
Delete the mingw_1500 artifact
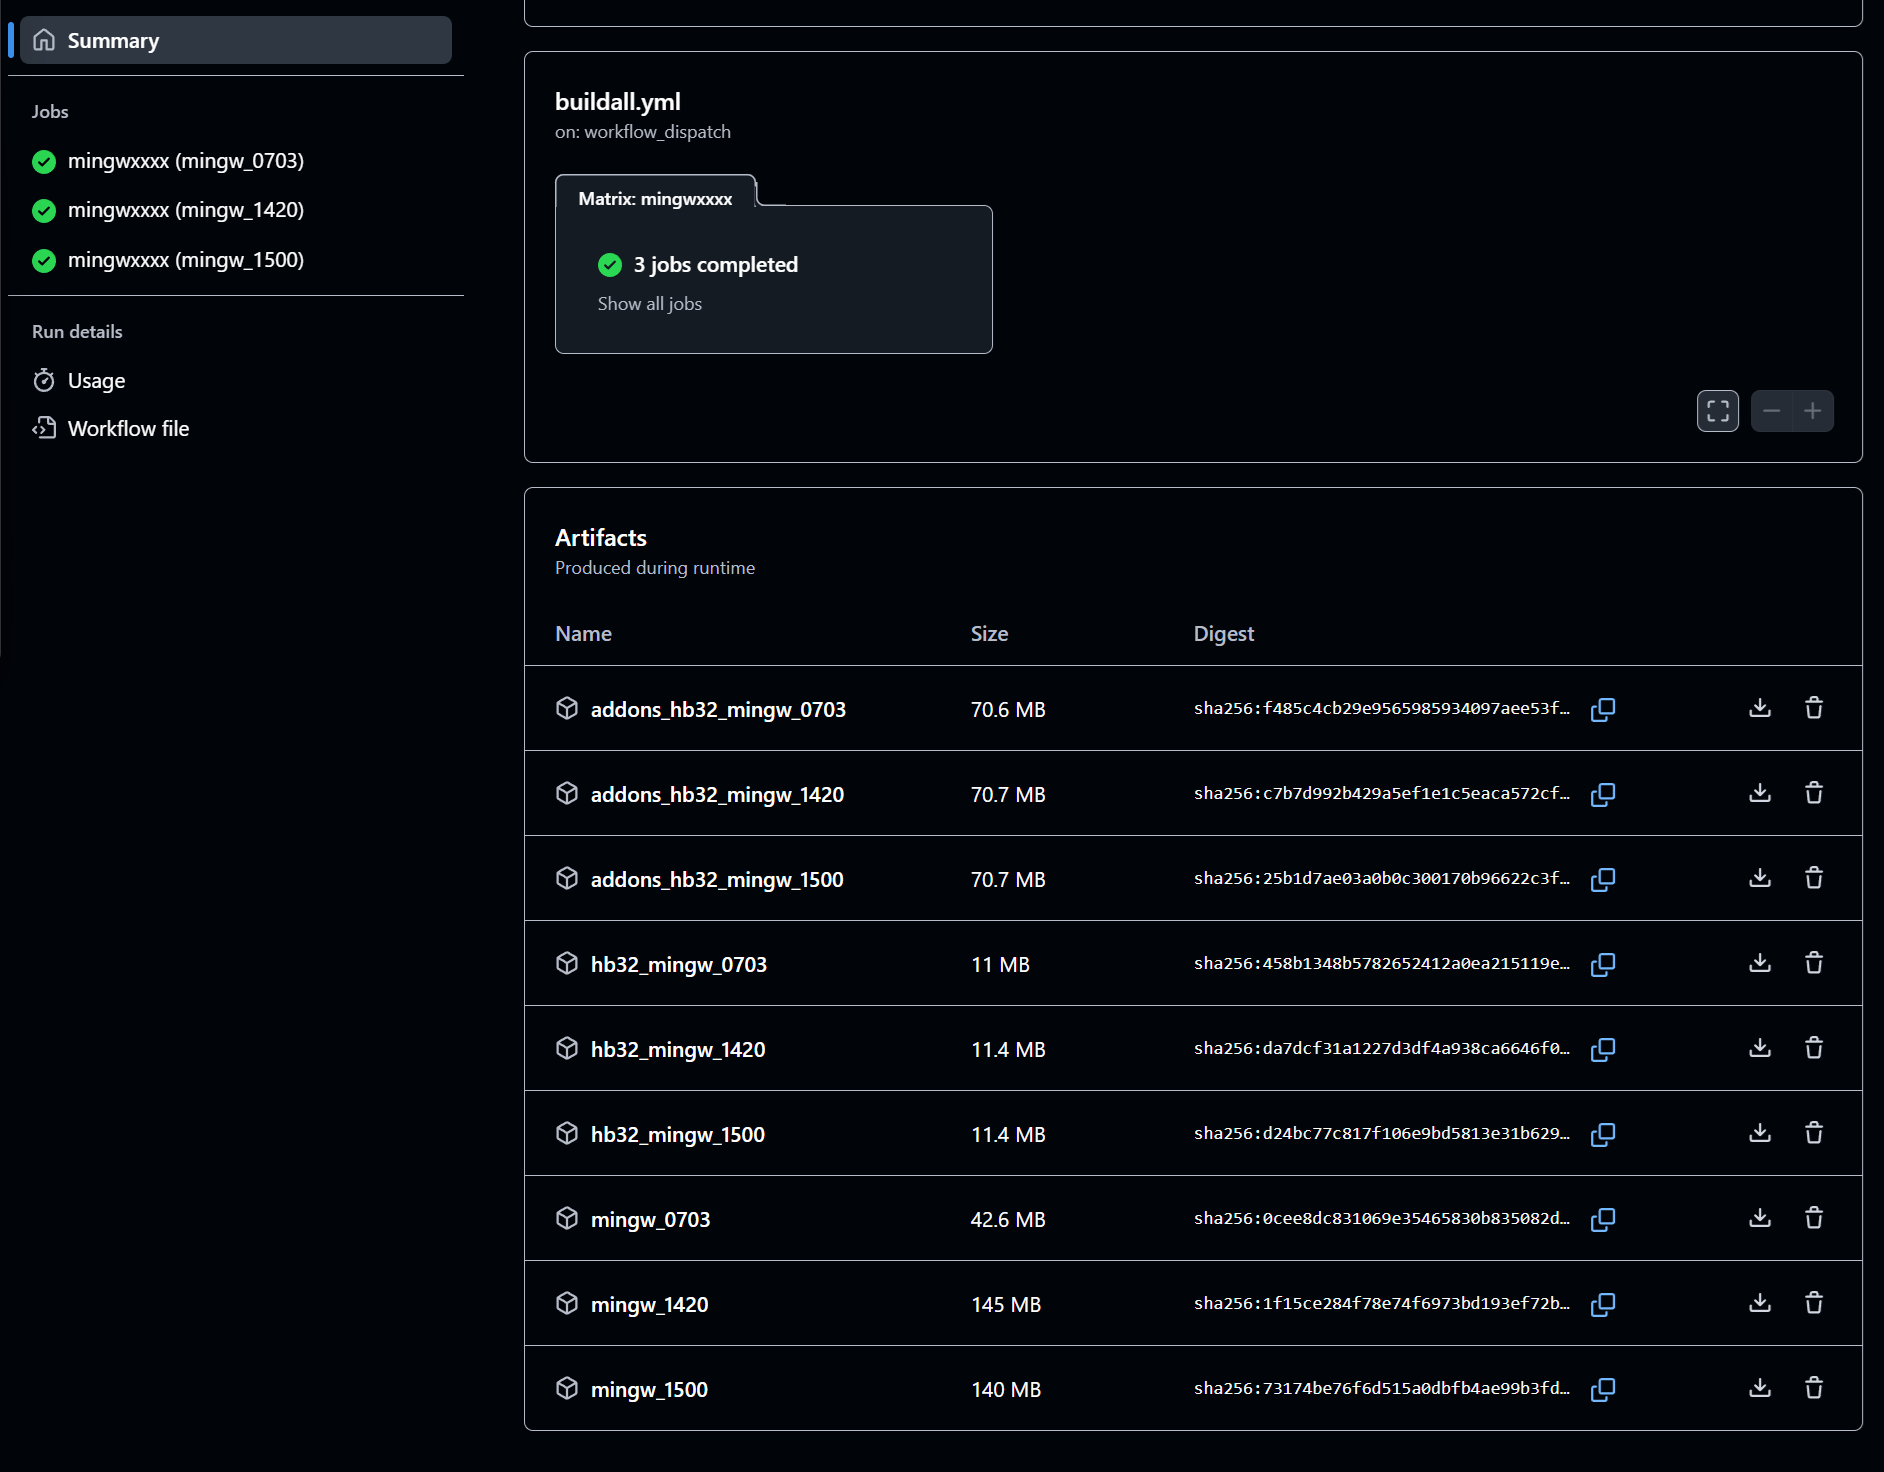1814,1388
